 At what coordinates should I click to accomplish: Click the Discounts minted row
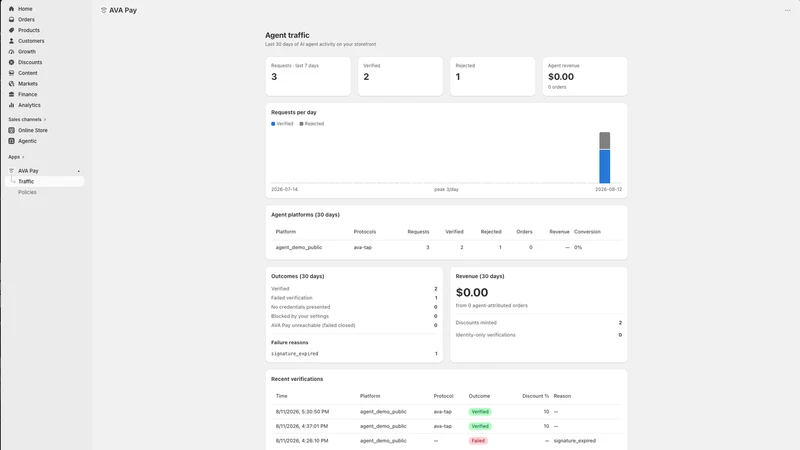click(x=539, y=323)
